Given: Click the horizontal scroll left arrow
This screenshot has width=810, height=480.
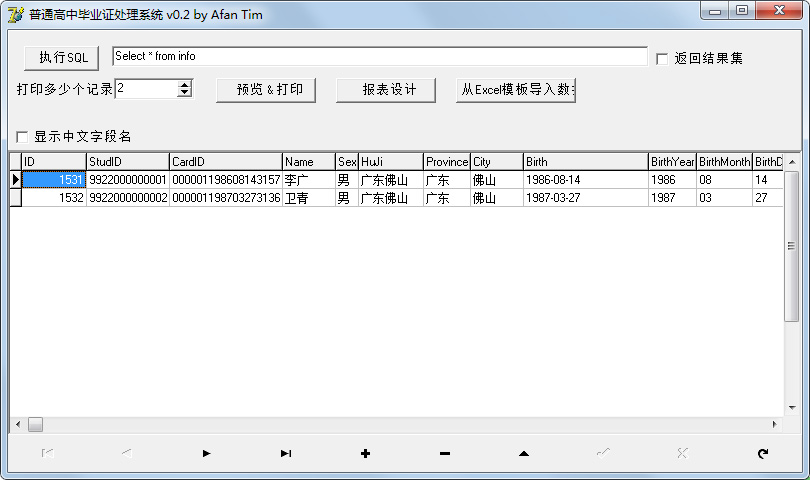Looking at the screenshot, I should point(18,425).
